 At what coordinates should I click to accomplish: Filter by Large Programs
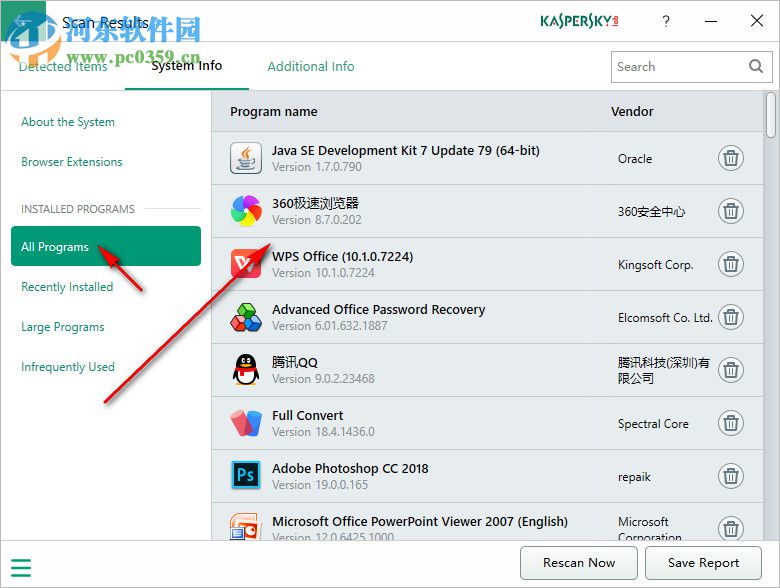point(63,327)
